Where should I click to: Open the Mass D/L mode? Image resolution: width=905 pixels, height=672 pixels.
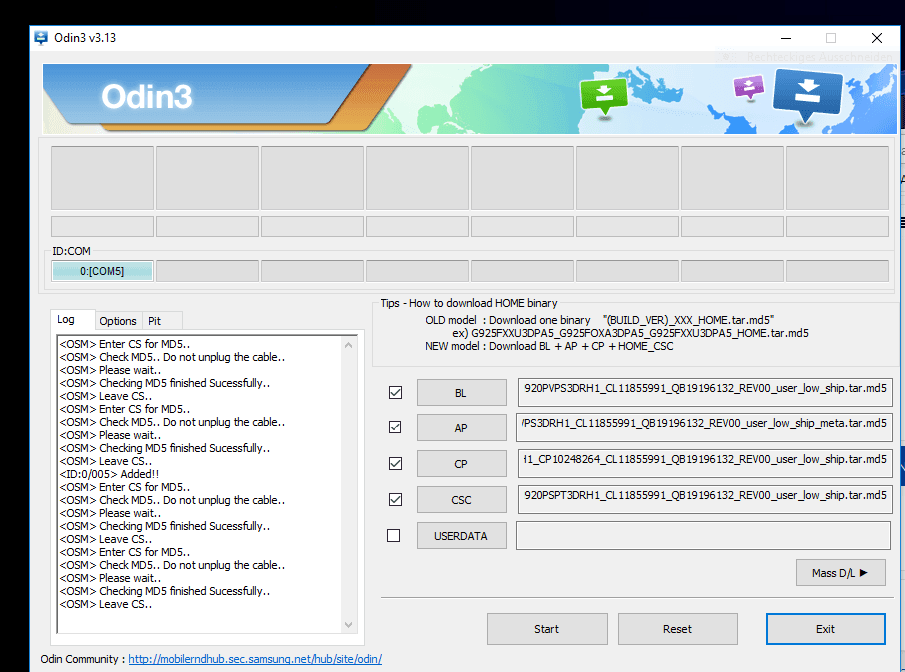coord(840,573)
